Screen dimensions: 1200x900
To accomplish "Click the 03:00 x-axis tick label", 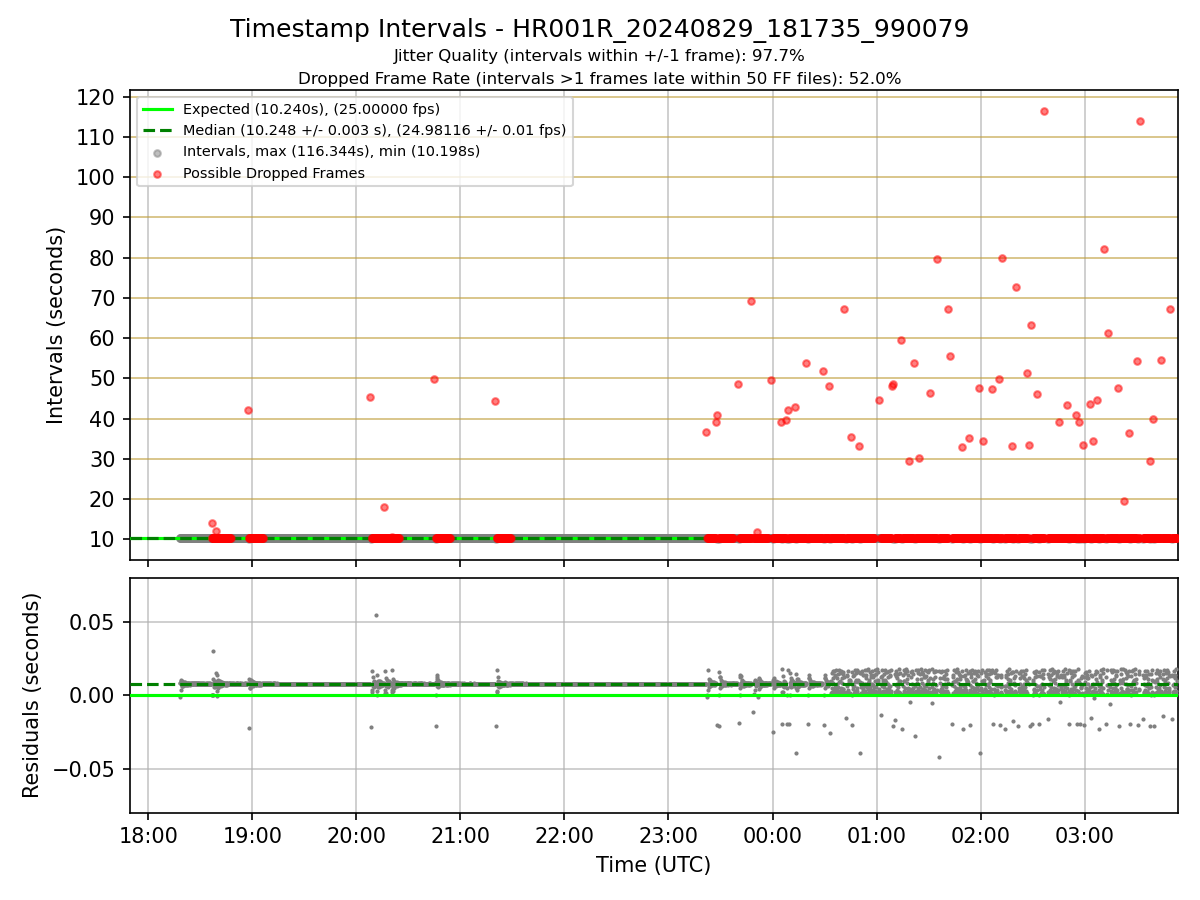I will point(1084,833).
